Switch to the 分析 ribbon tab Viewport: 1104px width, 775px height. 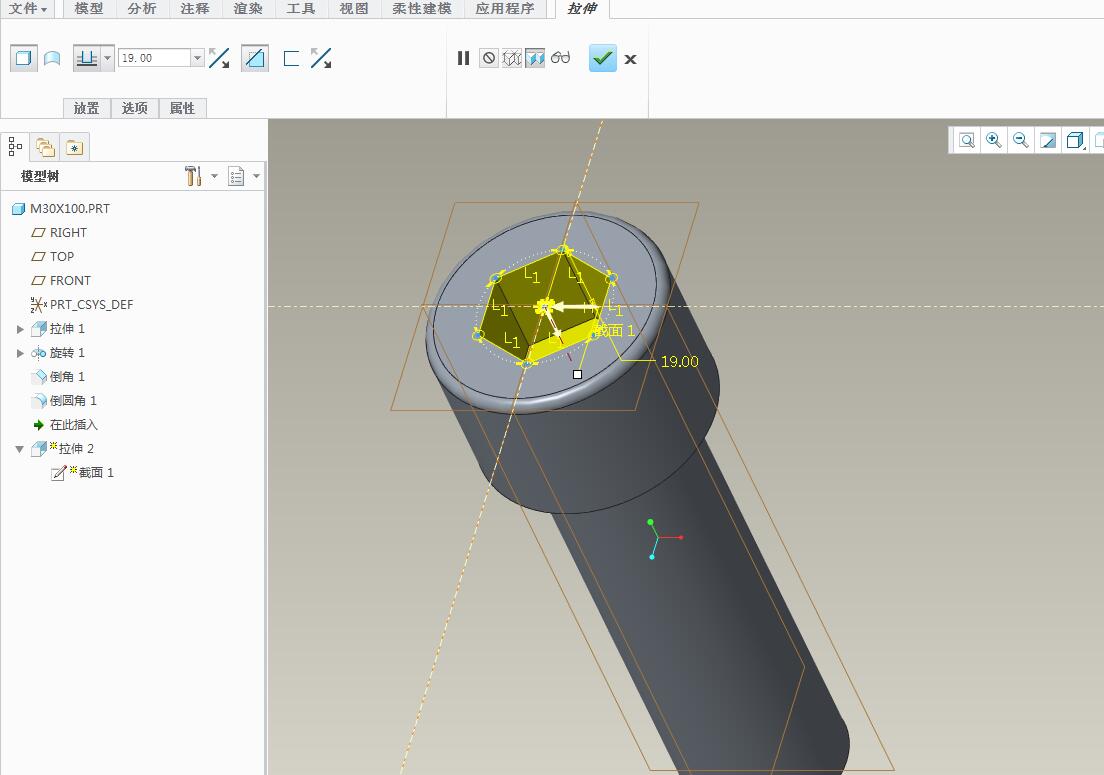click(142, 8)
